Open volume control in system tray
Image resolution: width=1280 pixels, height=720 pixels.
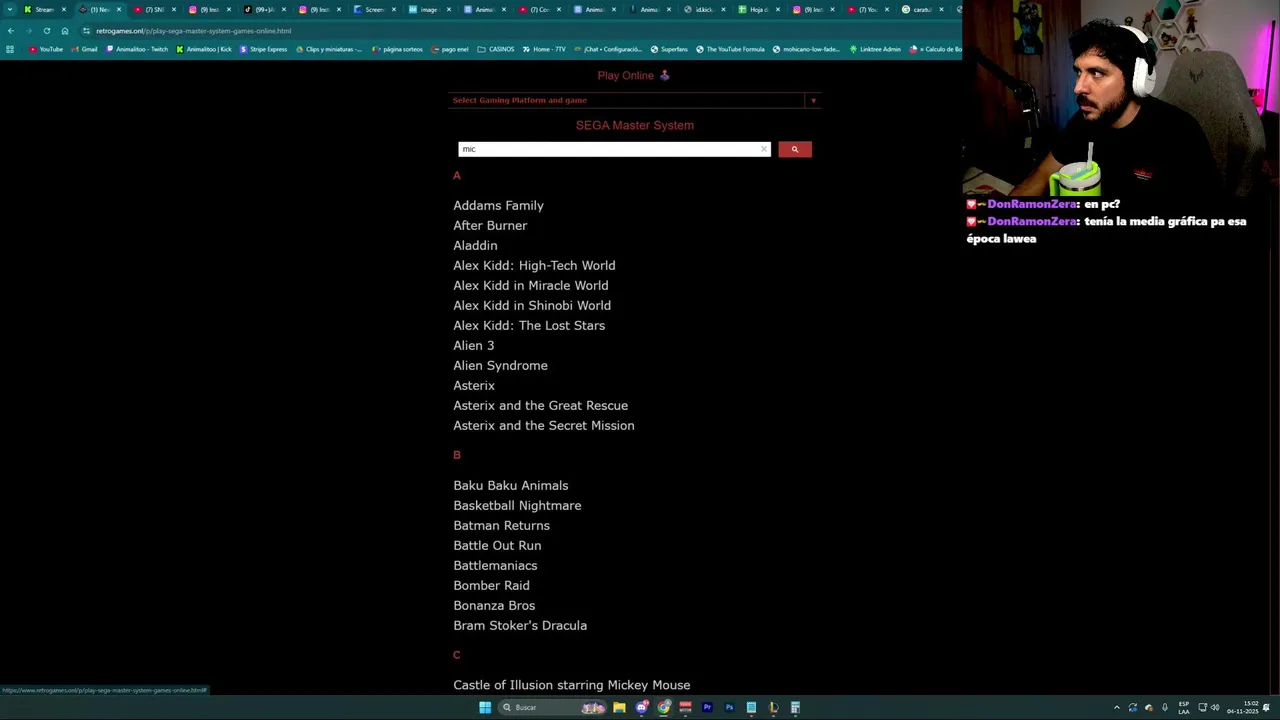click(1215, 707)
